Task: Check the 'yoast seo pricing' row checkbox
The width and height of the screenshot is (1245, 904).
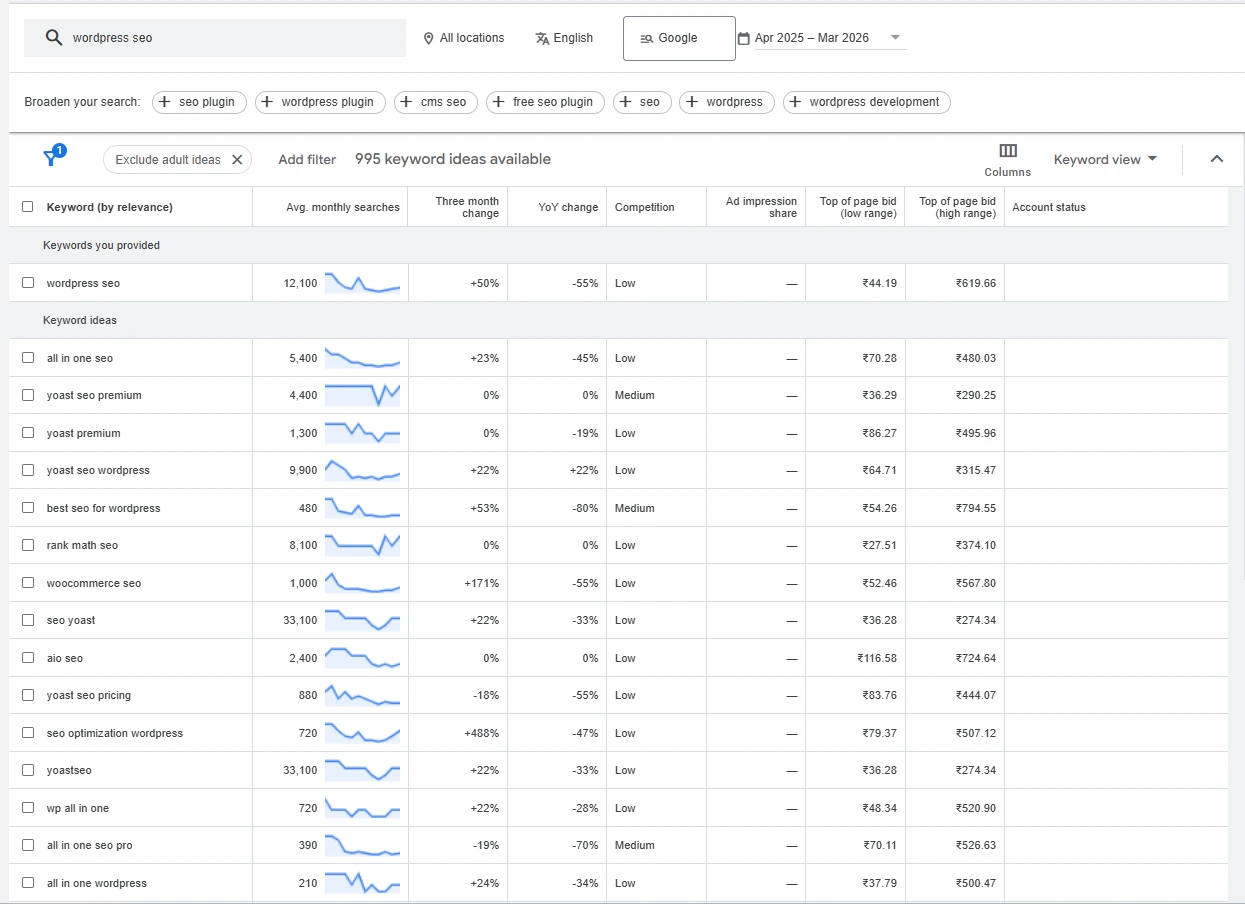Action: pos(28,695)
